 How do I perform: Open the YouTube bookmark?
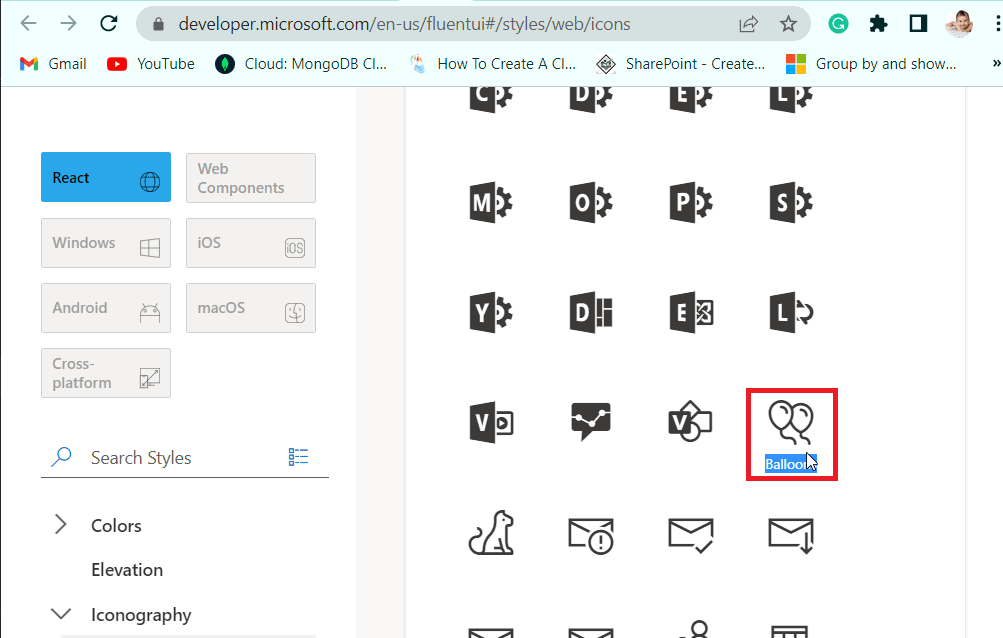(151, 64)
